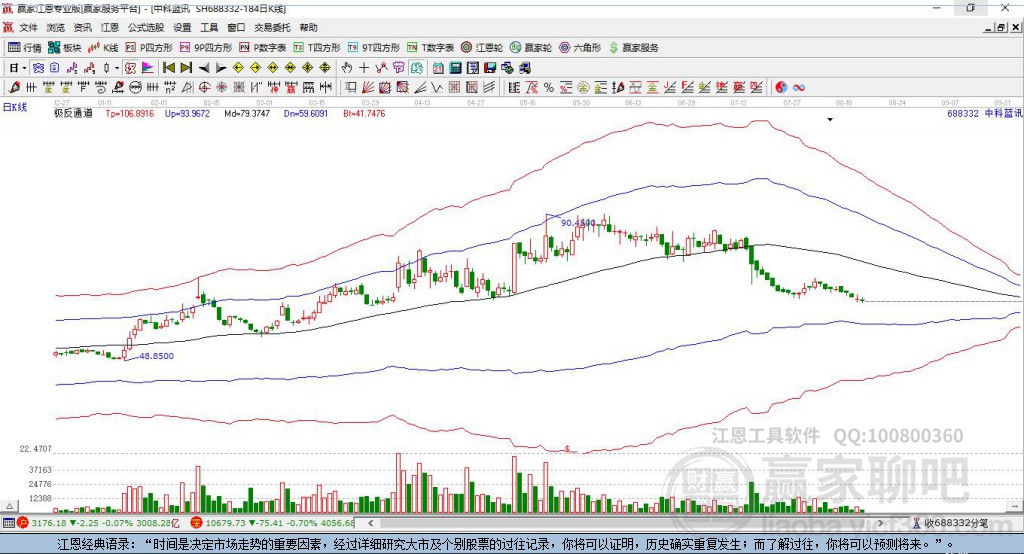Open the 公式选股 menu
The image size is (1024, 554).
point(146,27)
